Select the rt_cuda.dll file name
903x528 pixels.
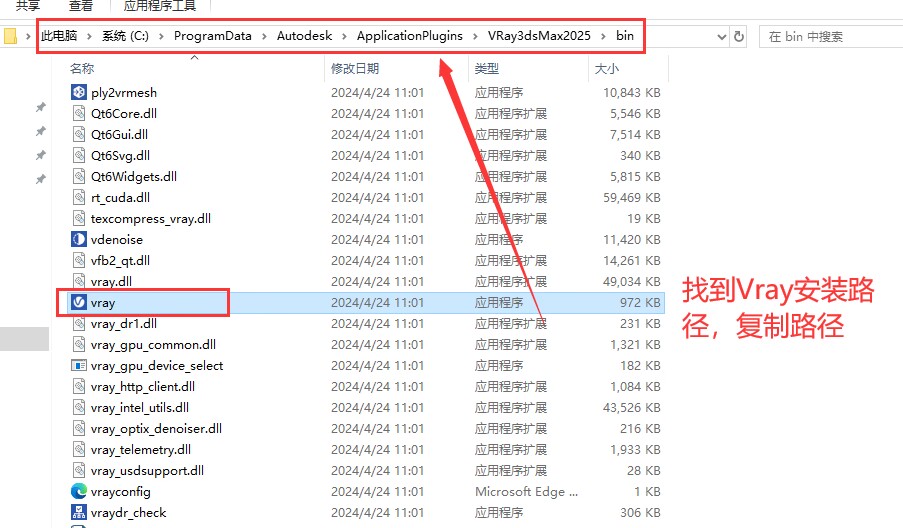coord(120,197)
